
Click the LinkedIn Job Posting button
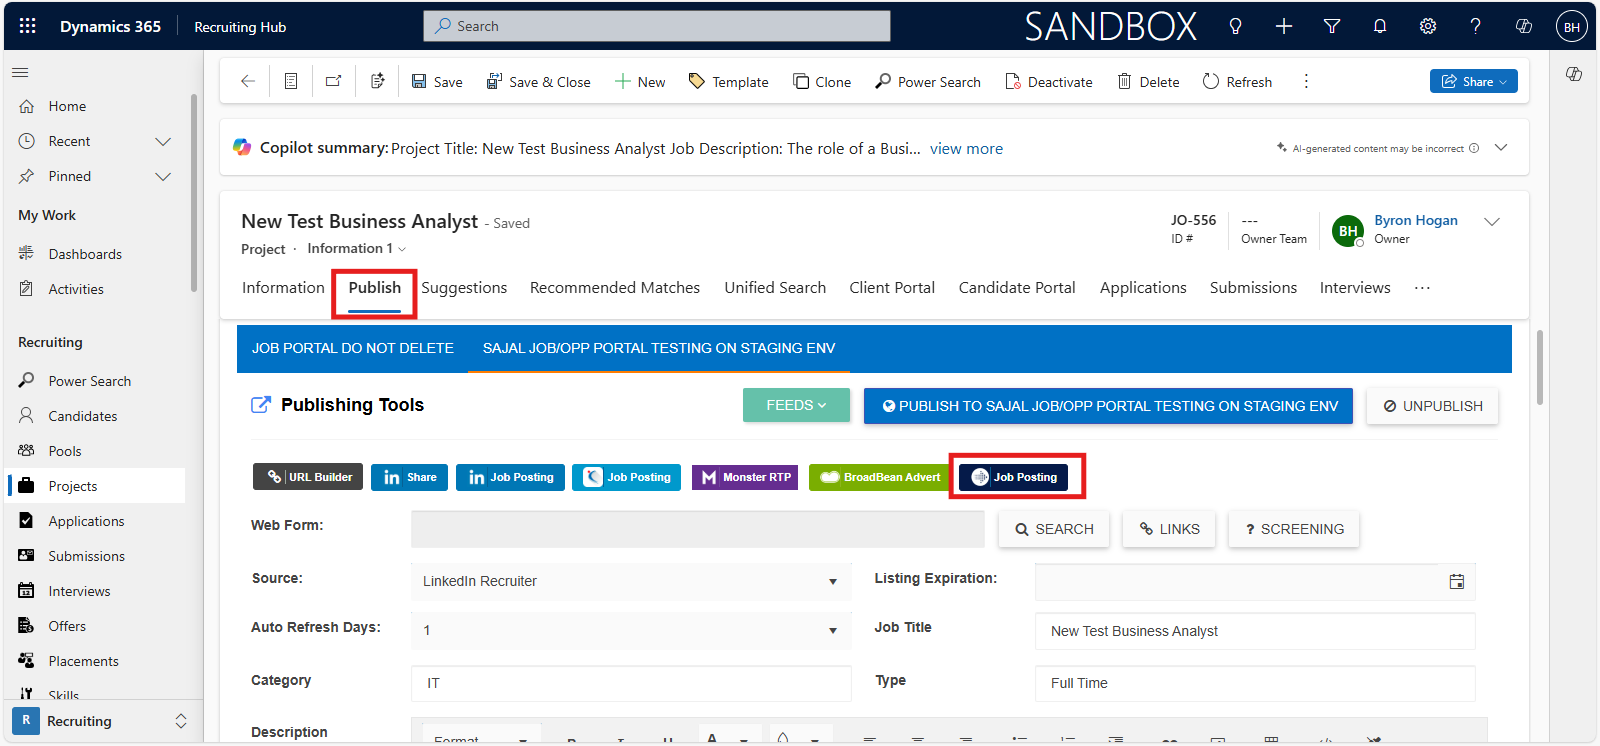[x=511, y=477]
